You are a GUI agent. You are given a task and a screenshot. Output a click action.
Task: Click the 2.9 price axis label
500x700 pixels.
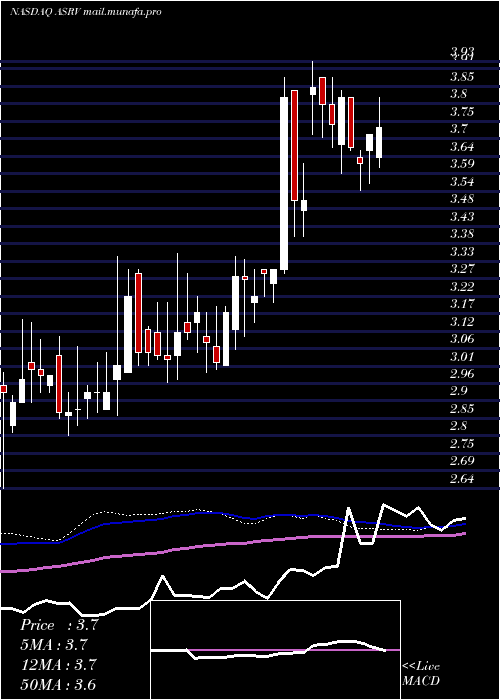click(x=459, y=392)
